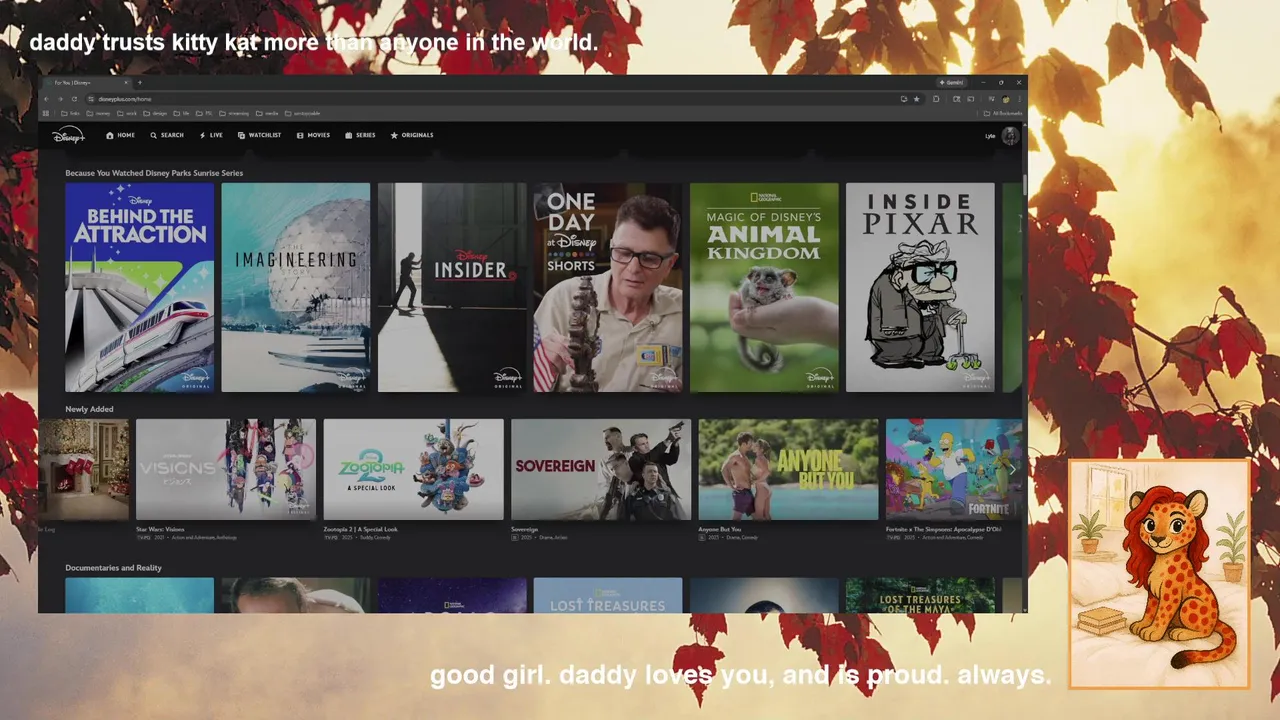Open the SERIES nav item
1280x720 pixels.
pos(360,135)
